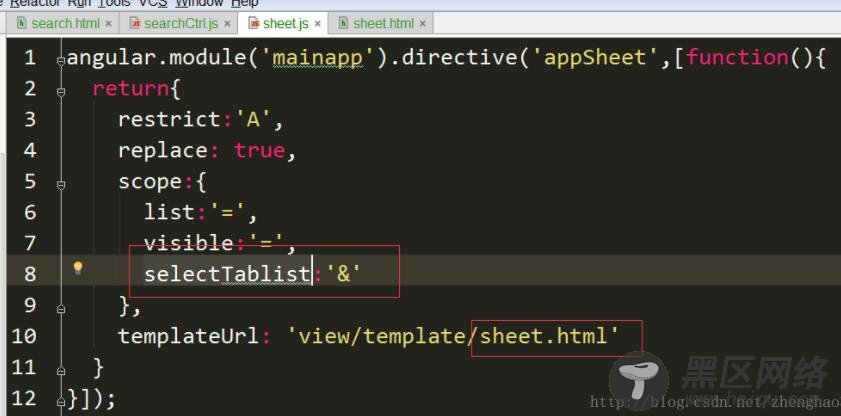The width and height of the screenshot is (841, 416).
Task: Click the searchCtrl.js file type icon
Action: pos(136,24)
